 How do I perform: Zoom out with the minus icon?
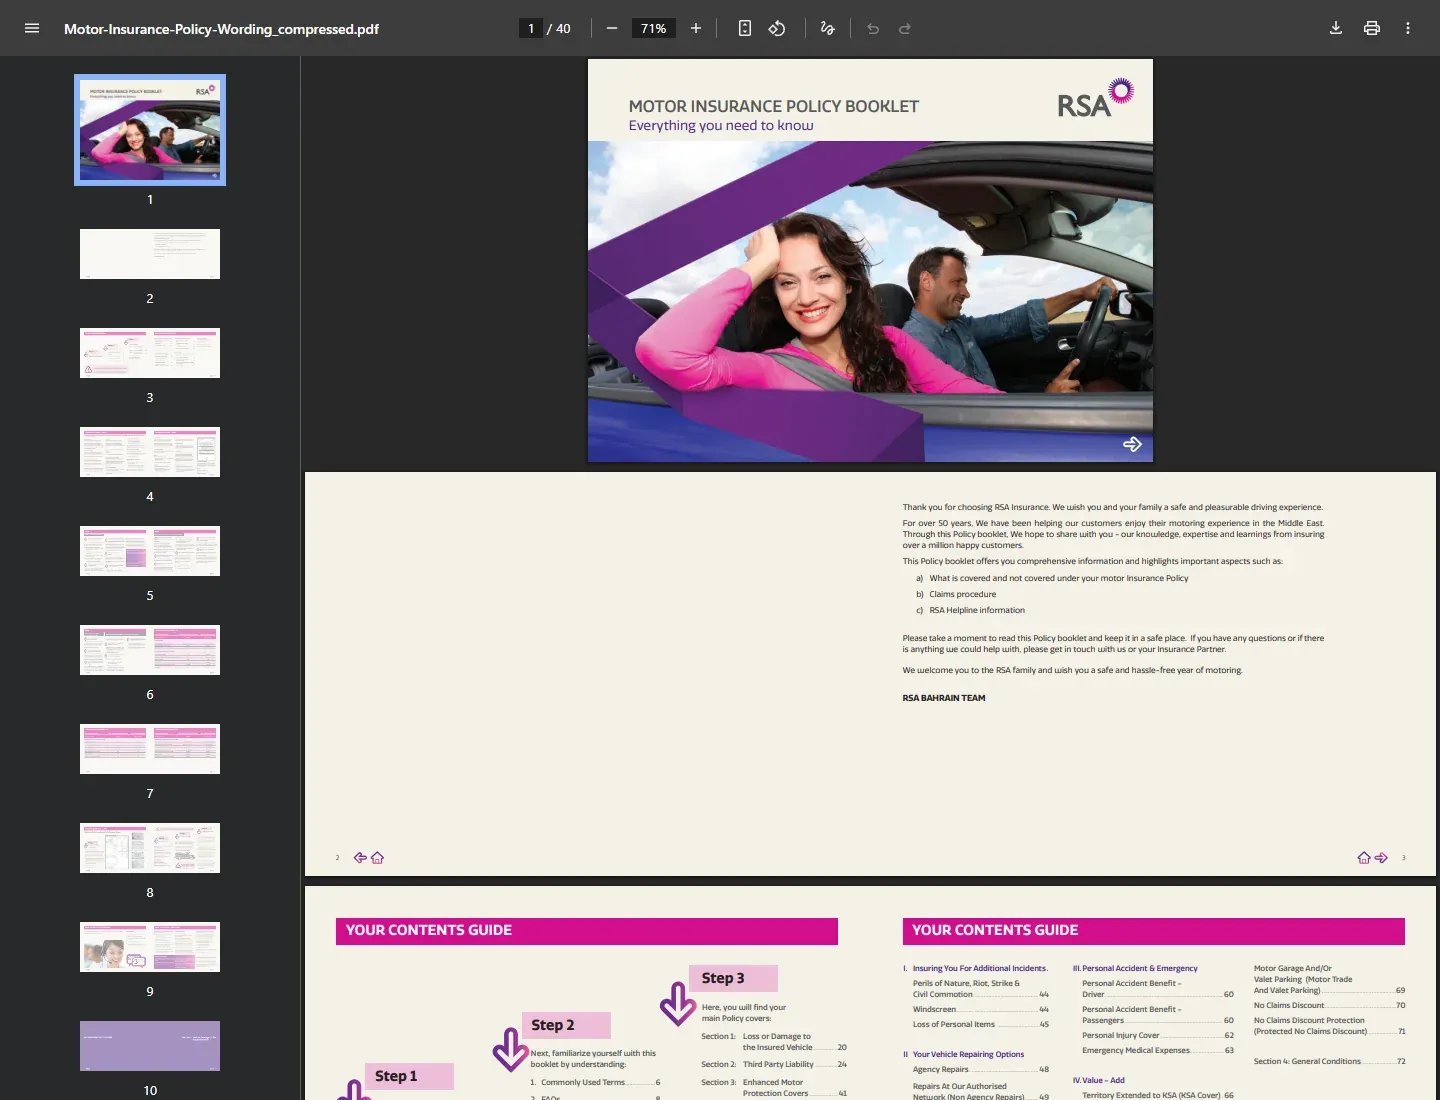point(612,28)
